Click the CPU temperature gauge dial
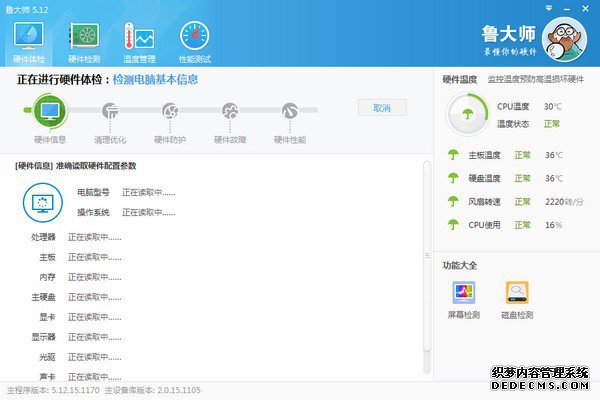 tap(467, 114)
